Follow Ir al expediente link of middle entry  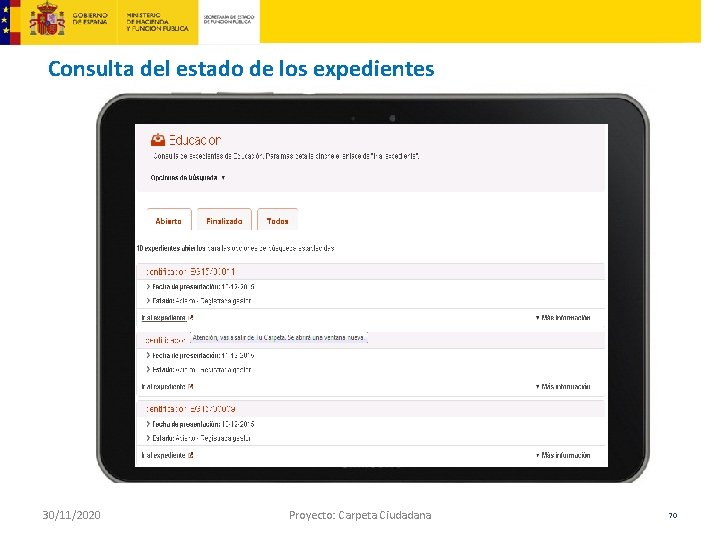coord(163,387)
